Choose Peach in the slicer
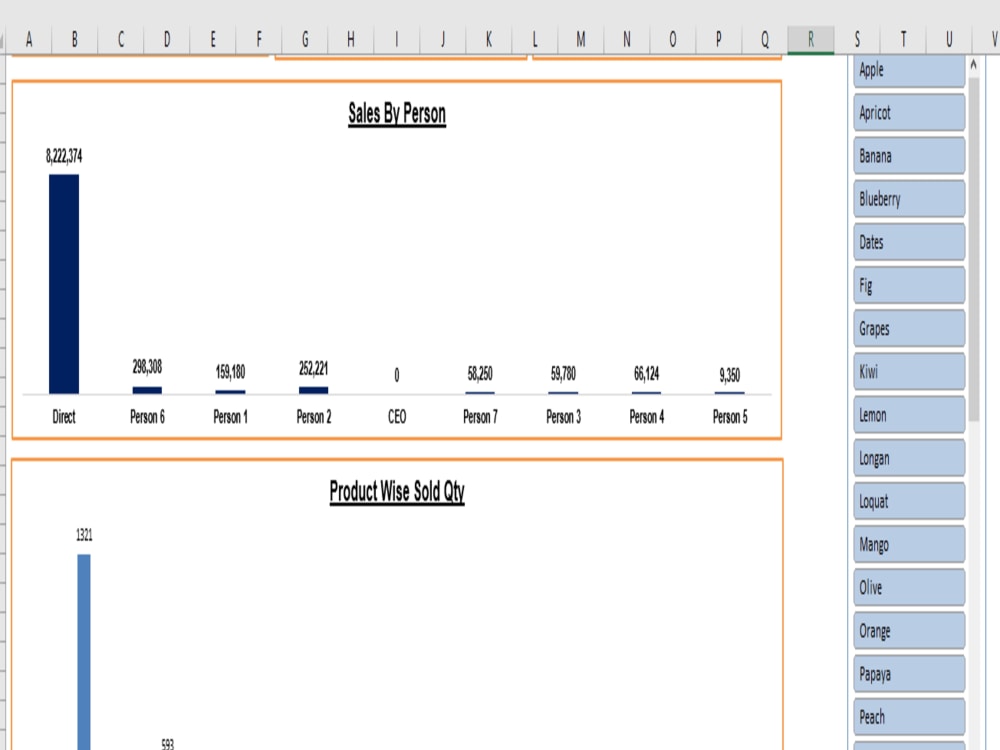The height and width of the screenshot is (750, 1000). click(909, 717)
